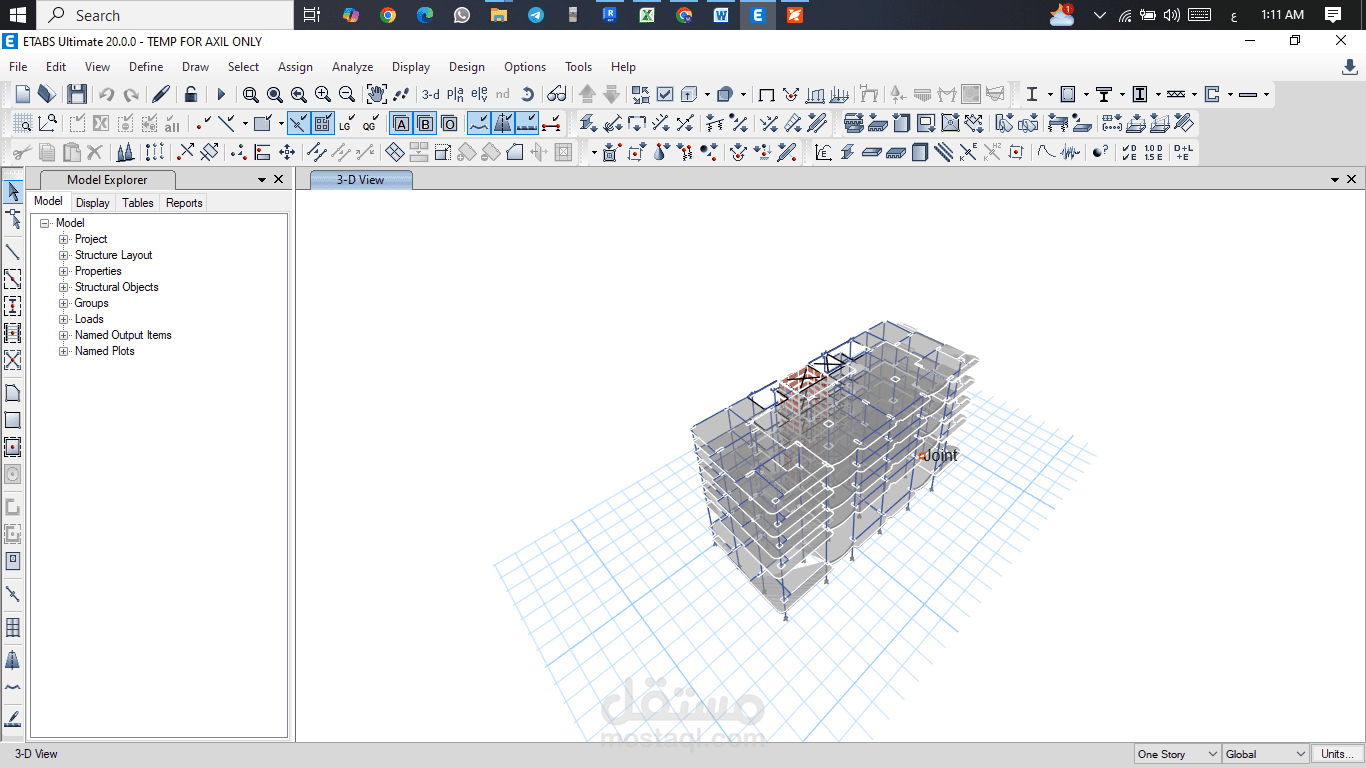Viewport: 1366px width, 768px height.
Task: Click the Refresh view pencil icon
Action: point(161,94)
